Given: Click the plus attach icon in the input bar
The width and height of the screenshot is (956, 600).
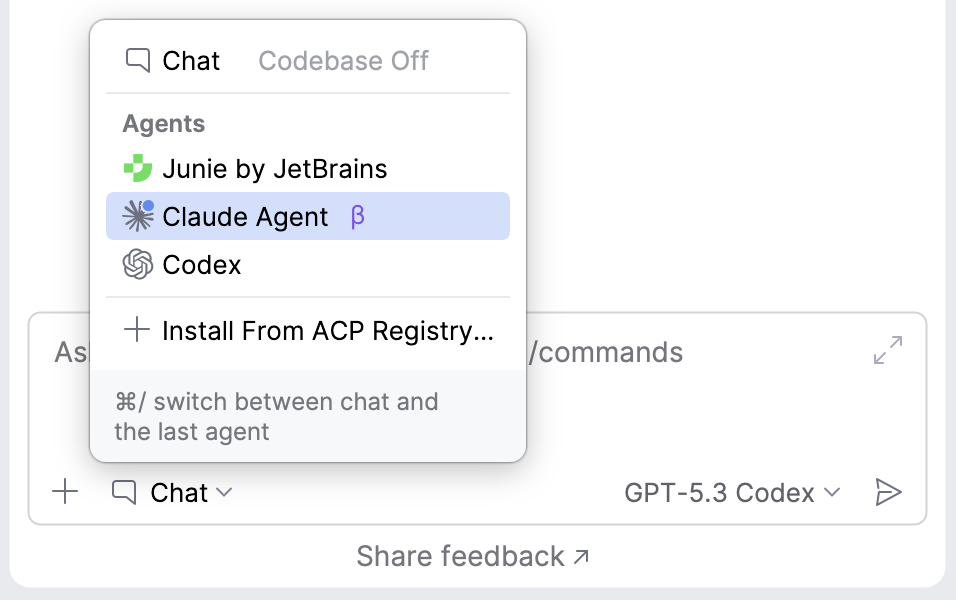Looking at the screenshot, I should (65, 492).
